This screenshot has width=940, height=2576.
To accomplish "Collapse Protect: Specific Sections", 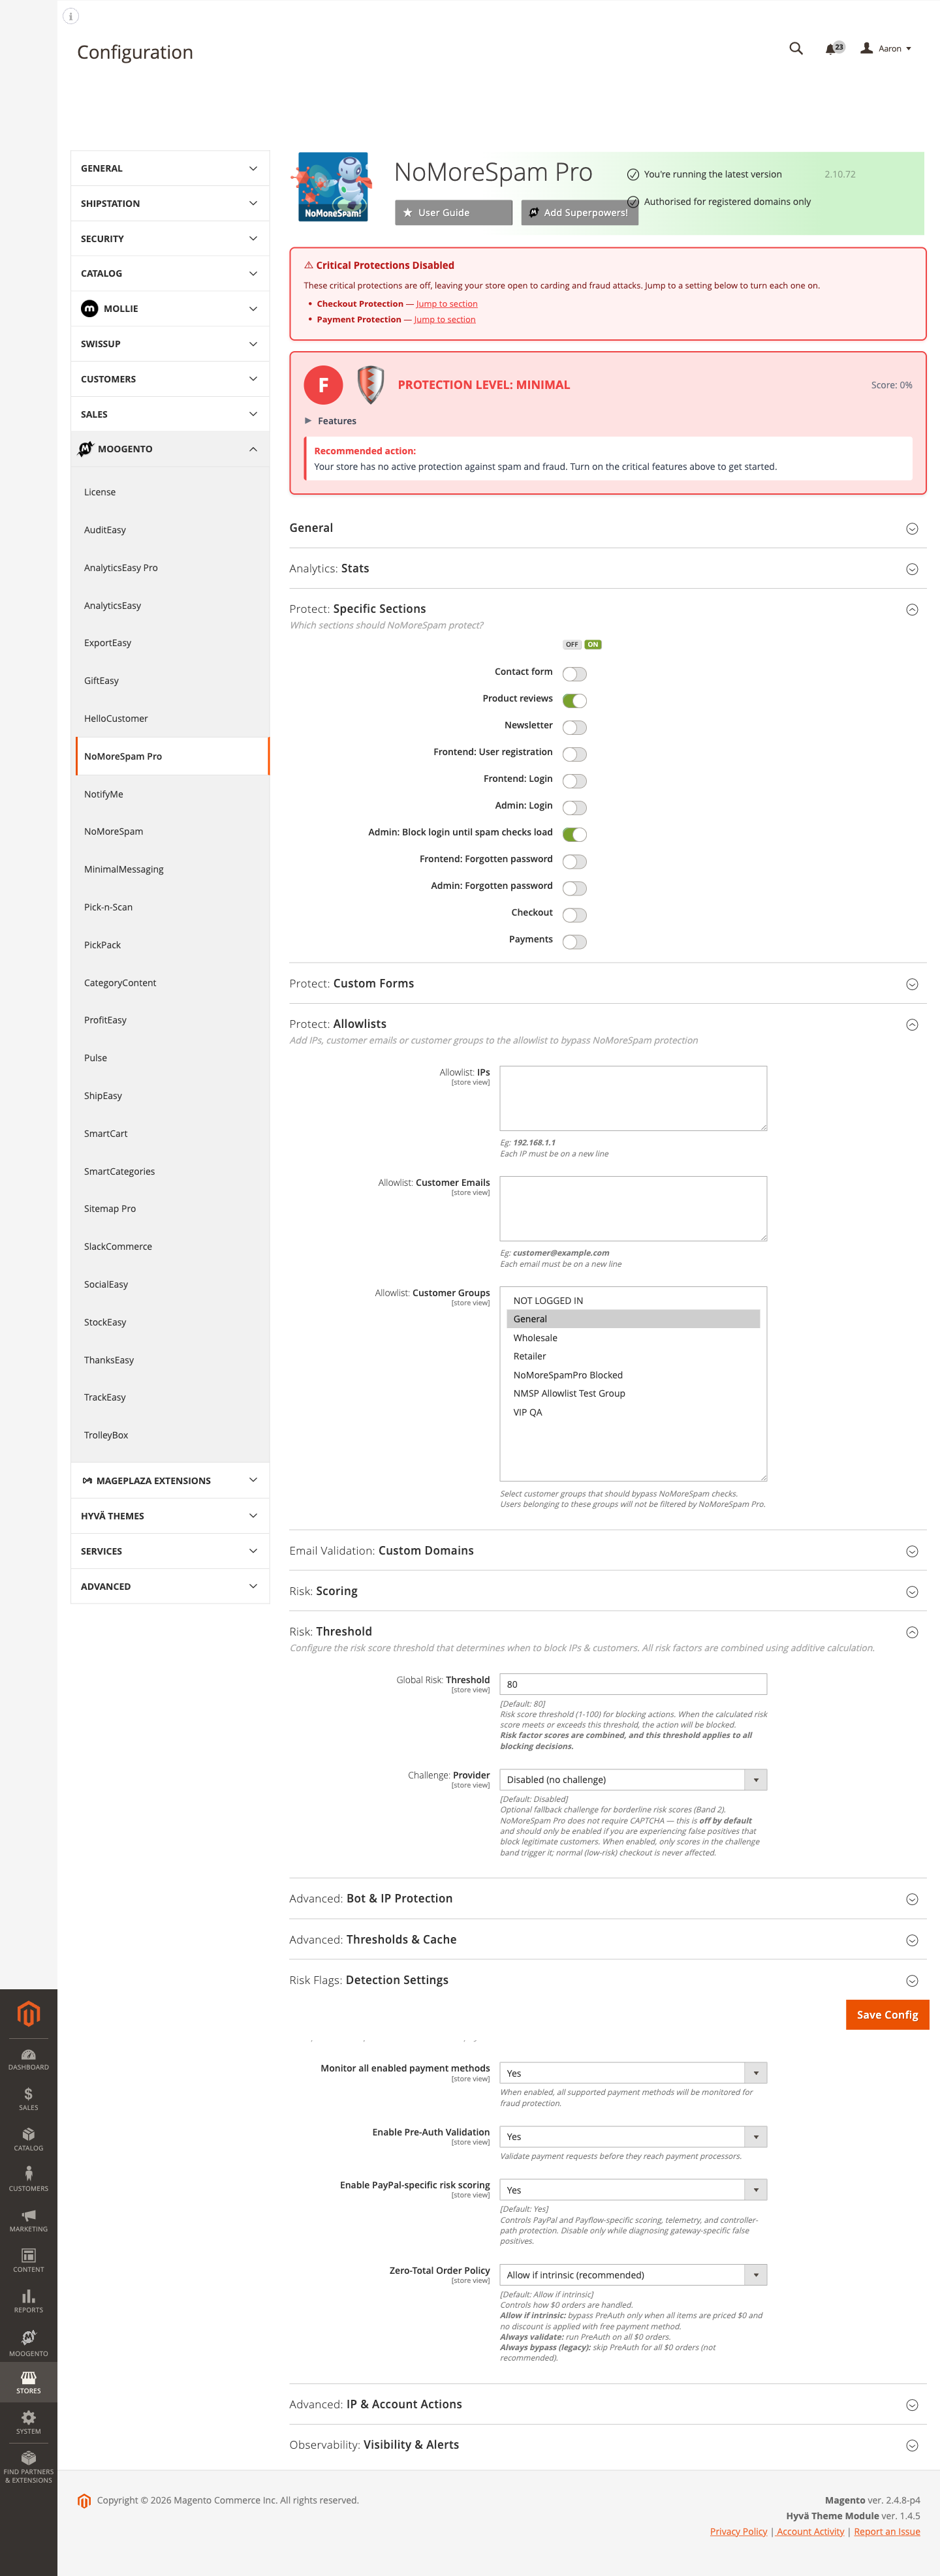I will click(607, 609).
